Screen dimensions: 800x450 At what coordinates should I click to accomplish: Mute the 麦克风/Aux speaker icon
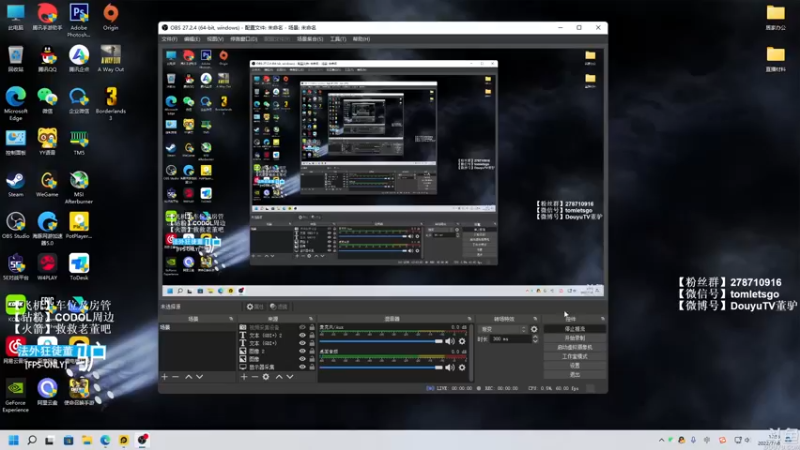(449, 341)
